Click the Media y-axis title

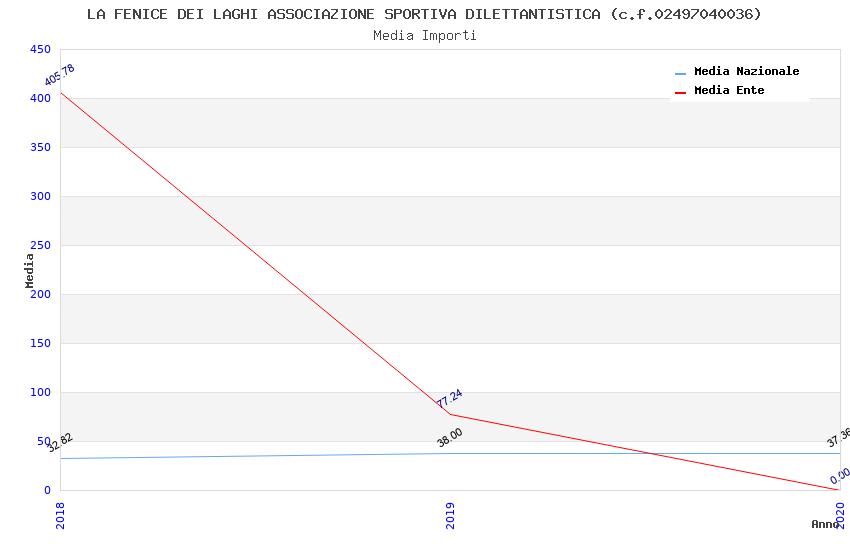(29, 270)
